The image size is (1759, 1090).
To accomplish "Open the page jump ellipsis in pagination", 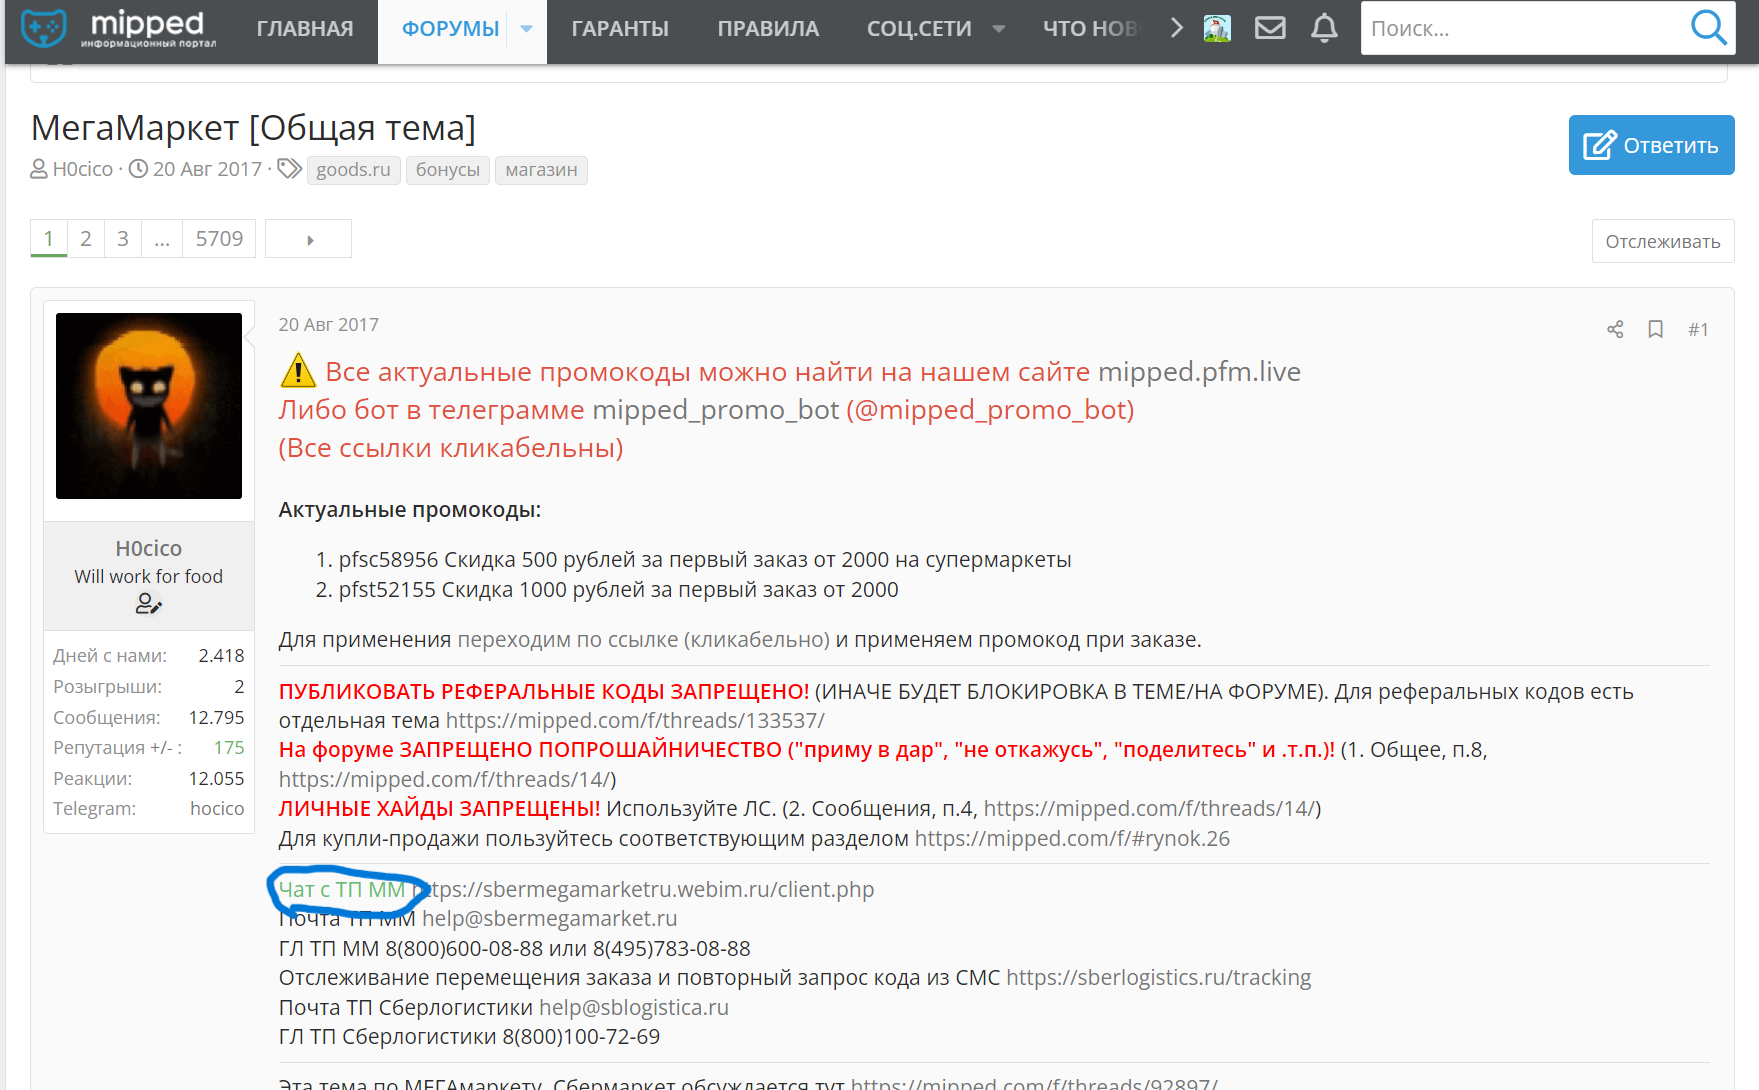I will [162, 239].
